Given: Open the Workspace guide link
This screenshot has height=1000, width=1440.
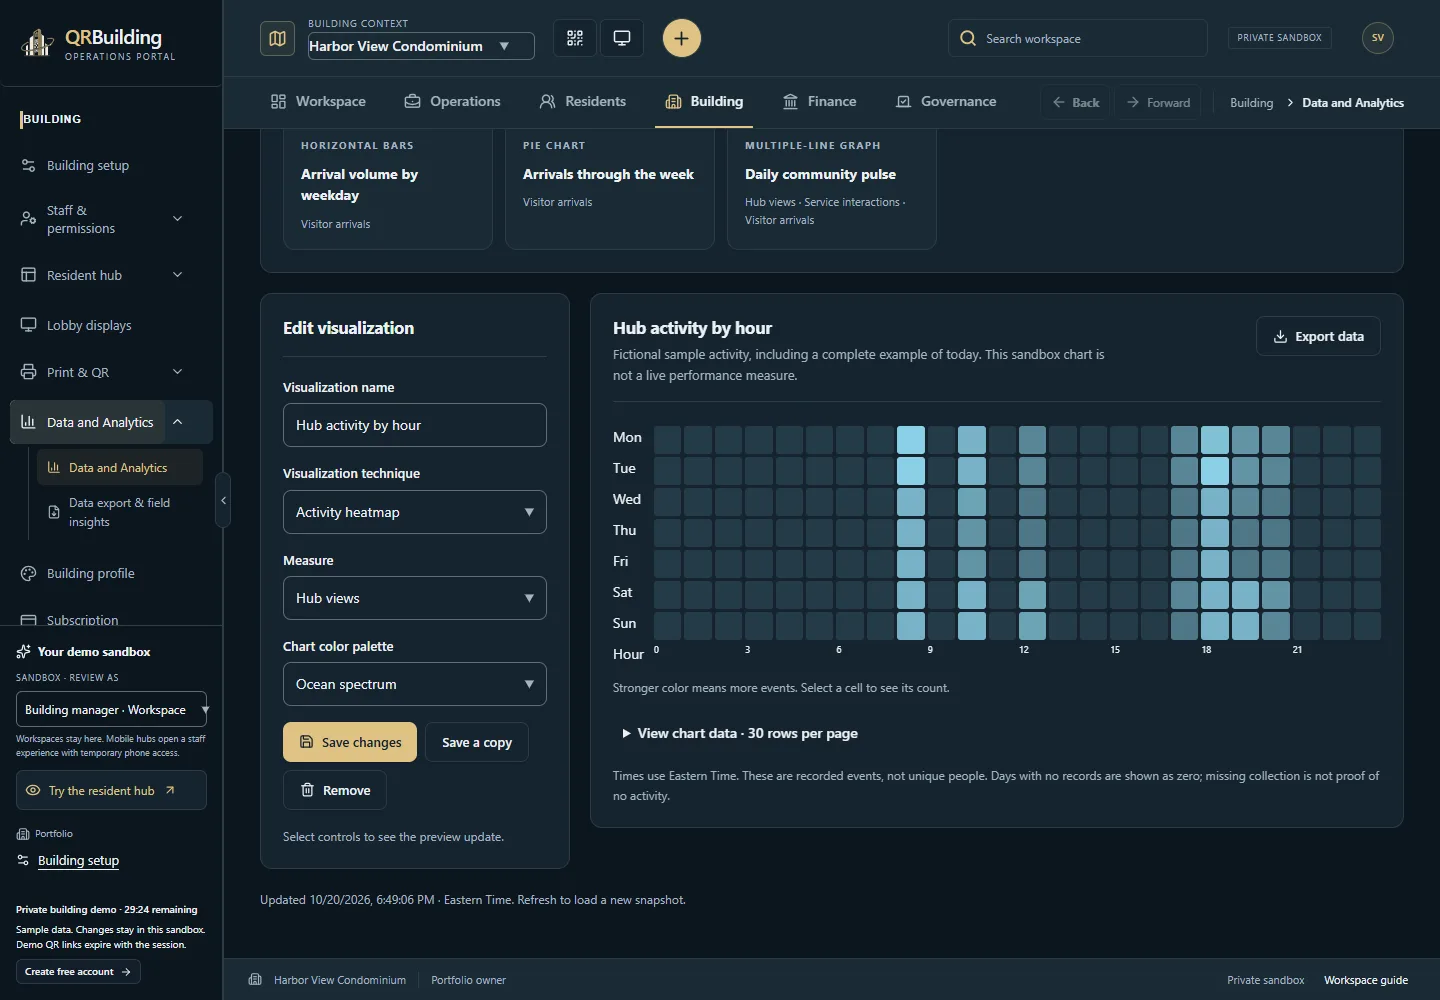Looking at the screenshot, I should coord(1366,980).
